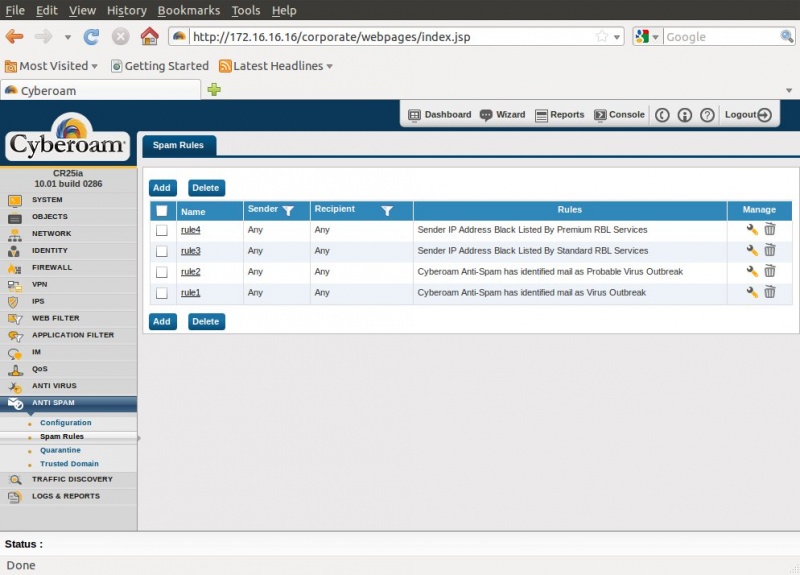The image size is (800, 575).
Task: Click the wrench edit icon for rule1
Action: click(x=752, y=292)
